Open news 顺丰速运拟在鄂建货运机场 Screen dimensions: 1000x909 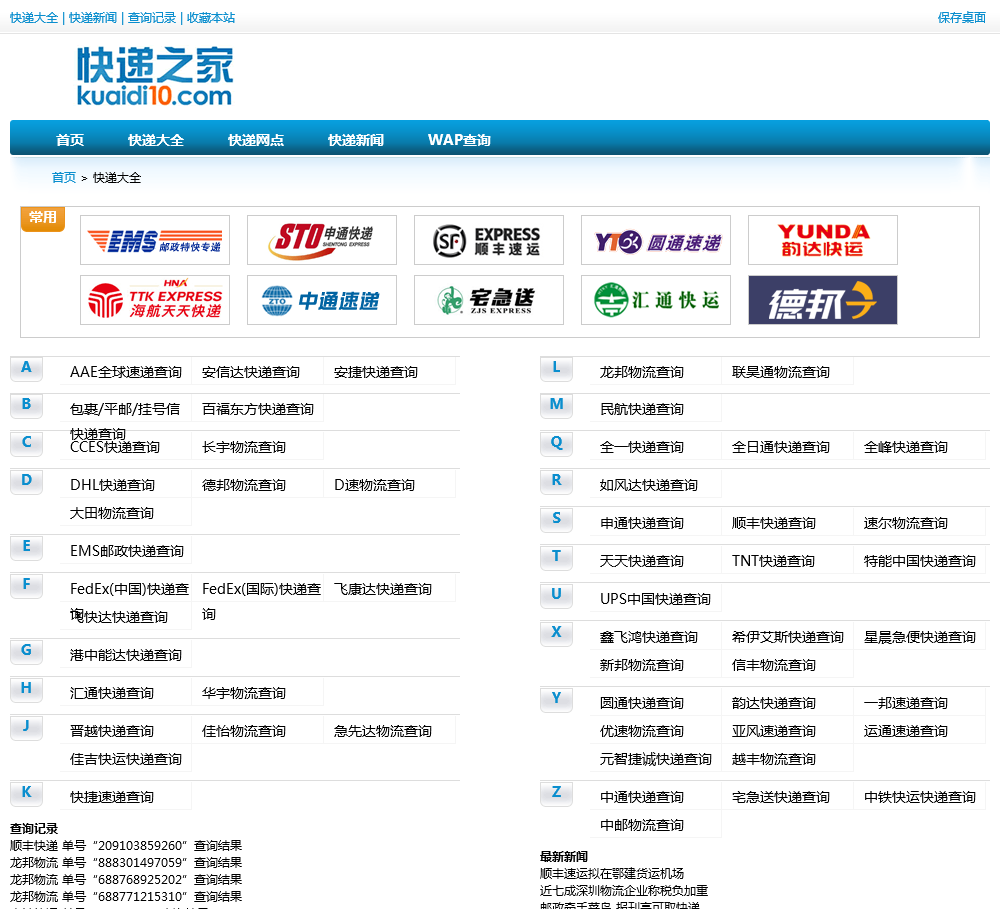(612, 873)
